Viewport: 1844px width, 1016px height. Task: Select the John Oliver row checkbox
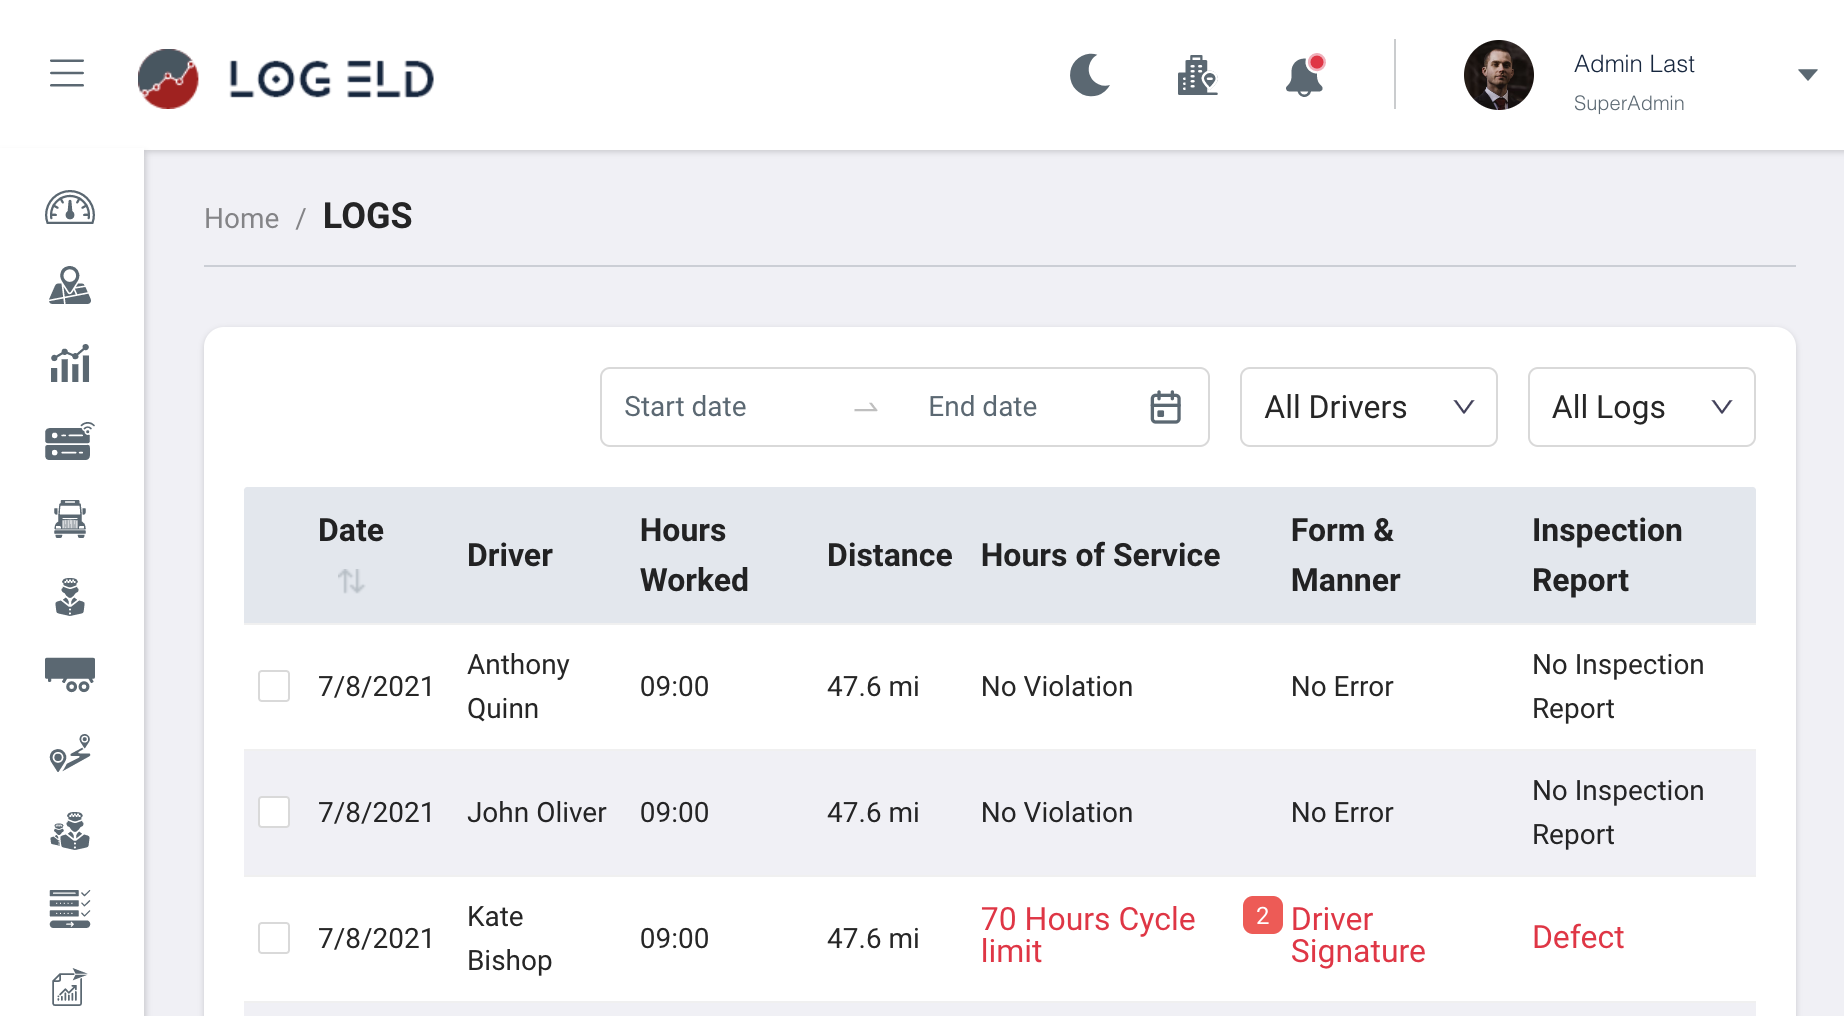[x=274, y=812]
